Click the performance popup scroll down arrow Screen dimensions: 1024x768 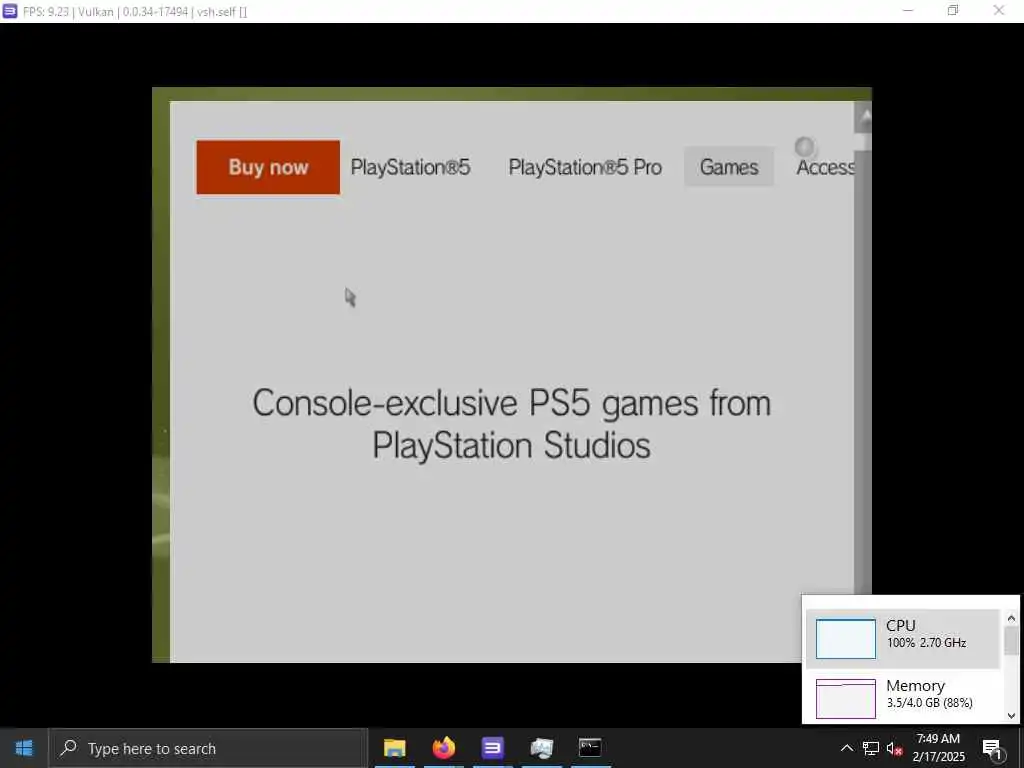[x=1012, y=716]
